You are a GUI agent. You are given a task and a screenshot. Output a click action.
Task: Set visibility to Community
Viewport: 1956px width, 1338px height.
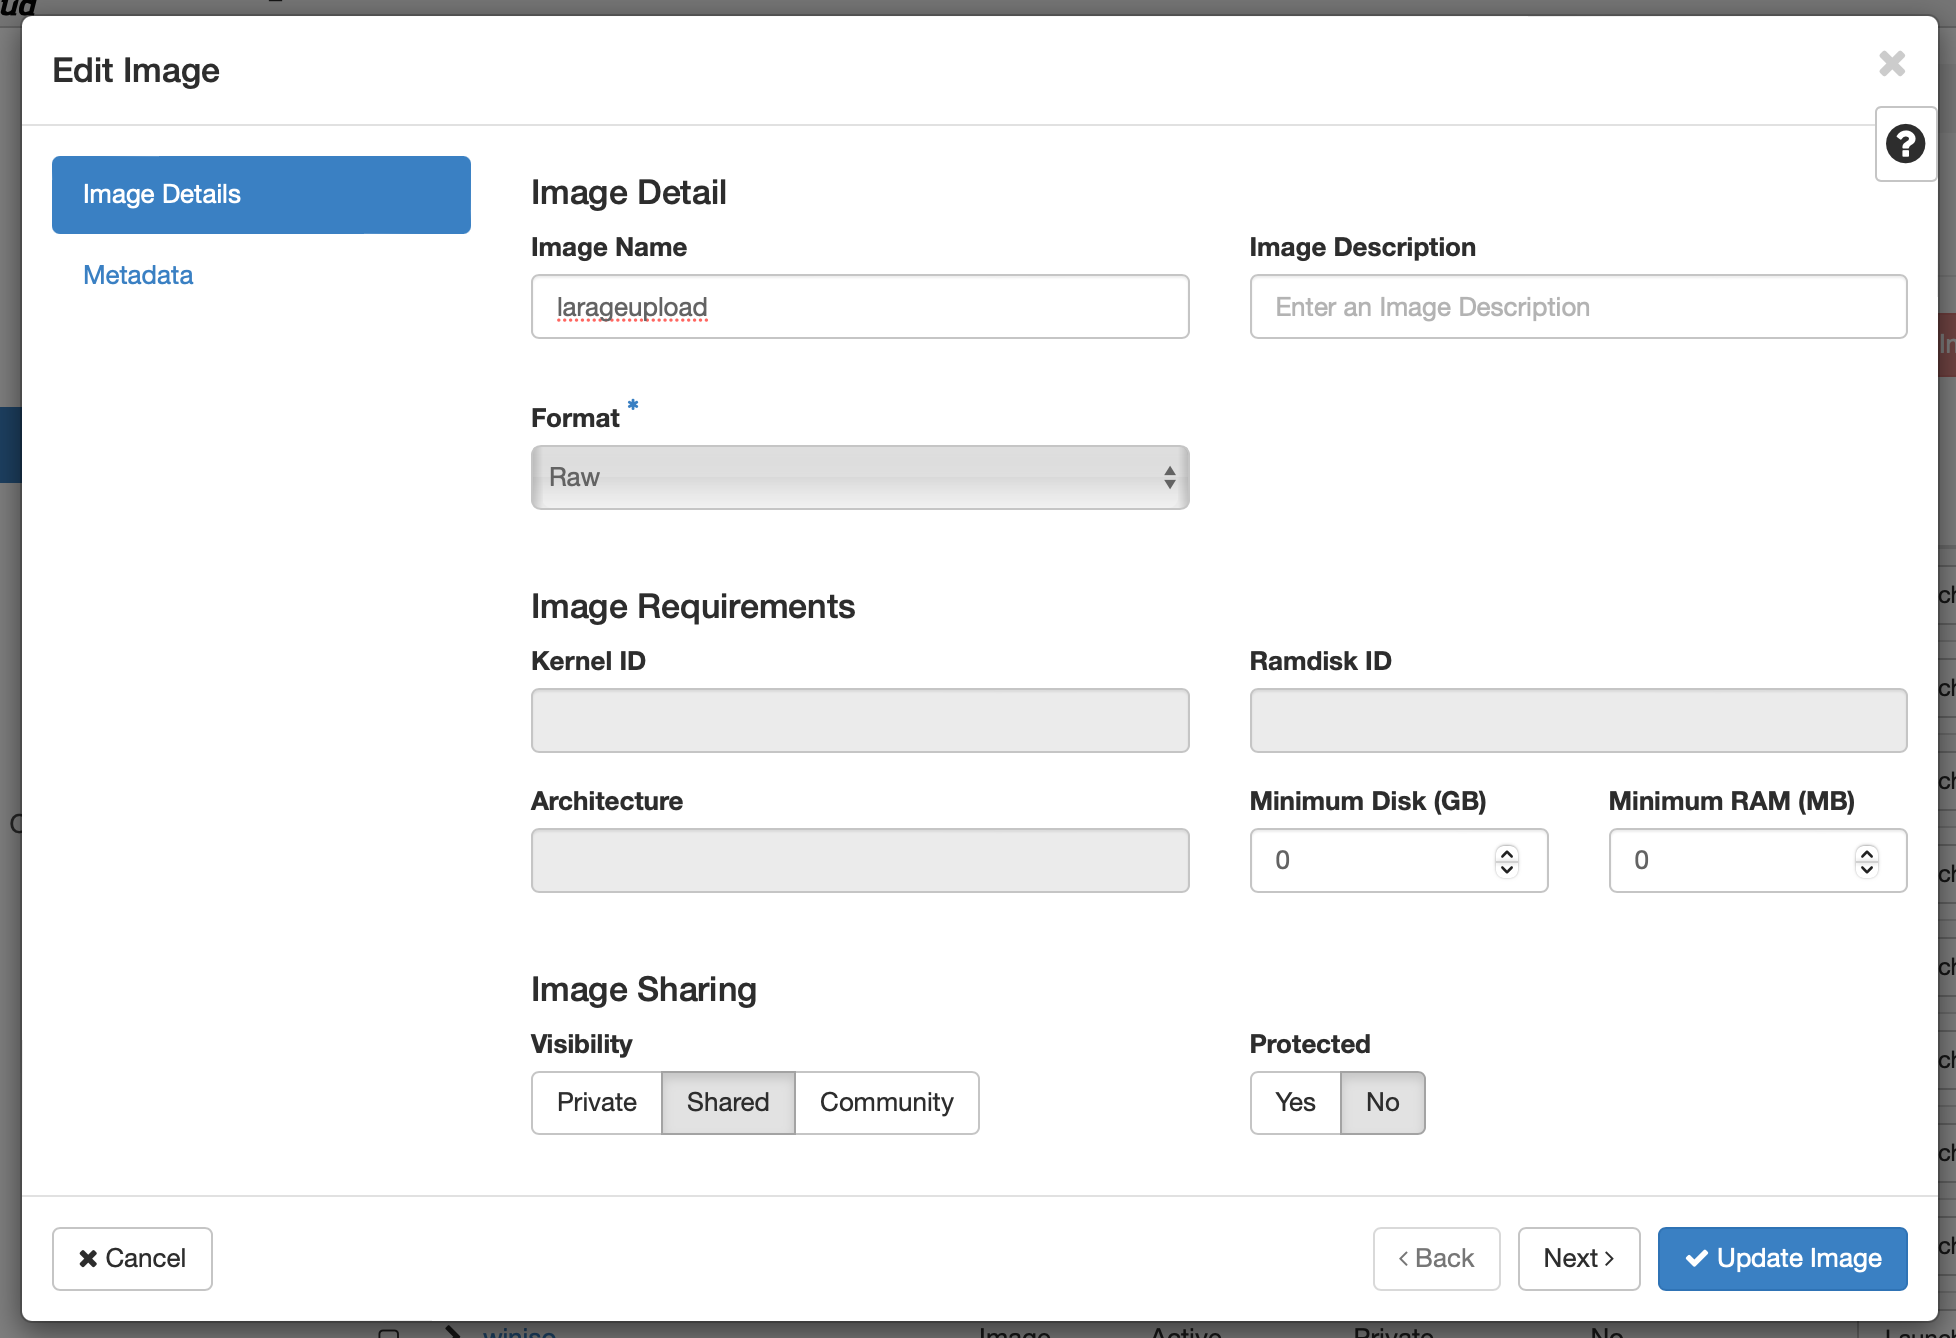[x=887, y=1102]
